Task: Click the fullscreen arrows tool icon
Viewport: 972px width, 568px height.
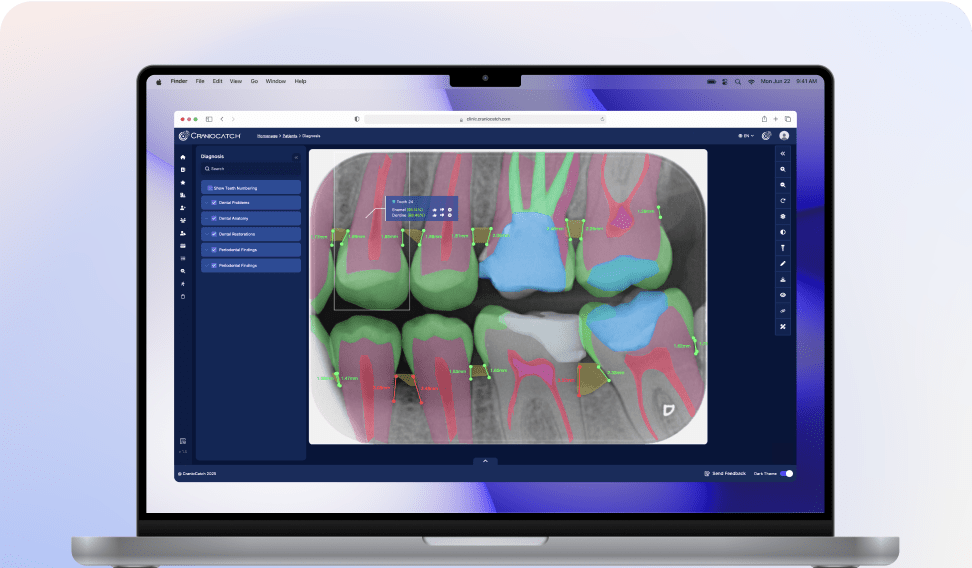Action: pyautogui.click(x=783, y=326)
